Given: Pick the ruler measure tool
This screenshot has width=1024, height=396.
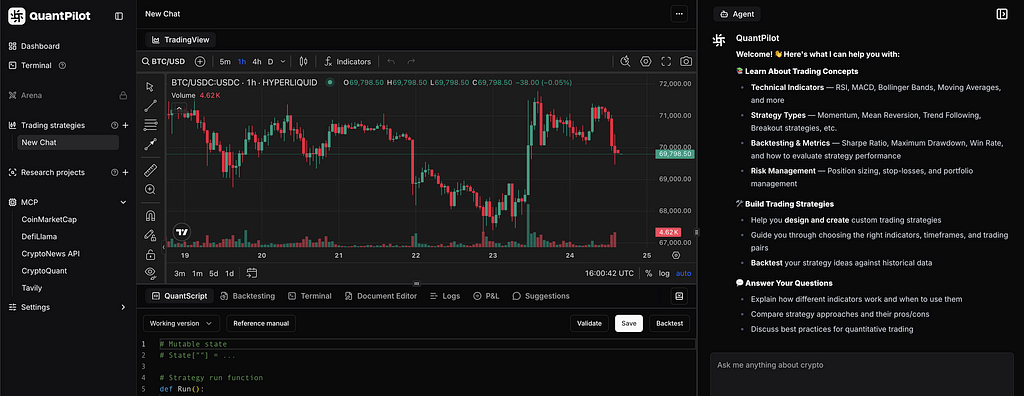Looking at the screenshot, I should (x=150, y=171).
